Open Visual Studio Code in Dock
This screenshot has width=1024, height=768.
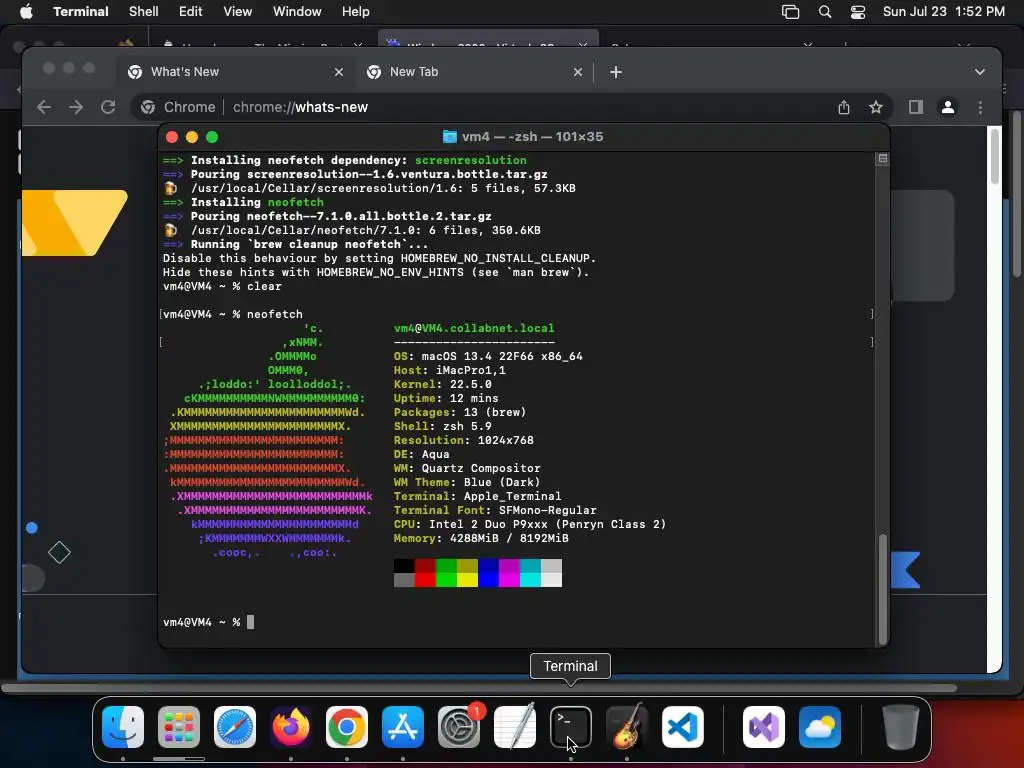click(683, 727)
